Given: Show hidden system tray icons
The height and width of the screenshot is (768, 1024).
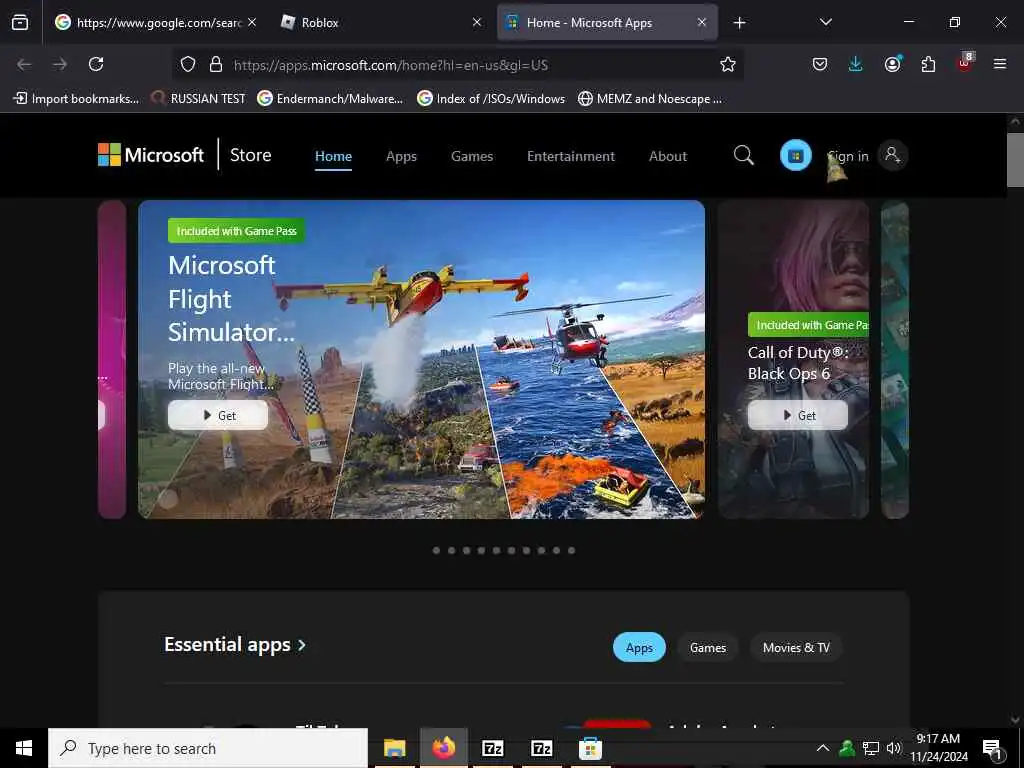Looking at the screenshot, I should [x=823, y=748].
